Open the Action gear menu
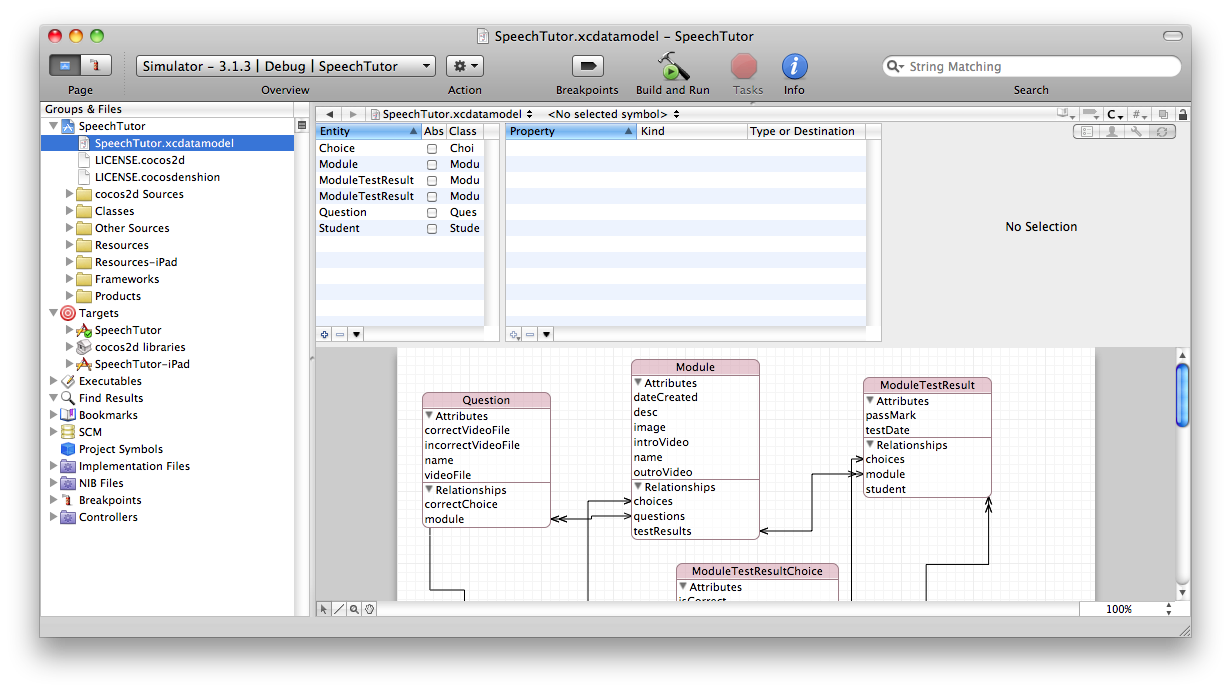Image resolution: width=1231 pixels, height=692 pixels. click(465, 66)
